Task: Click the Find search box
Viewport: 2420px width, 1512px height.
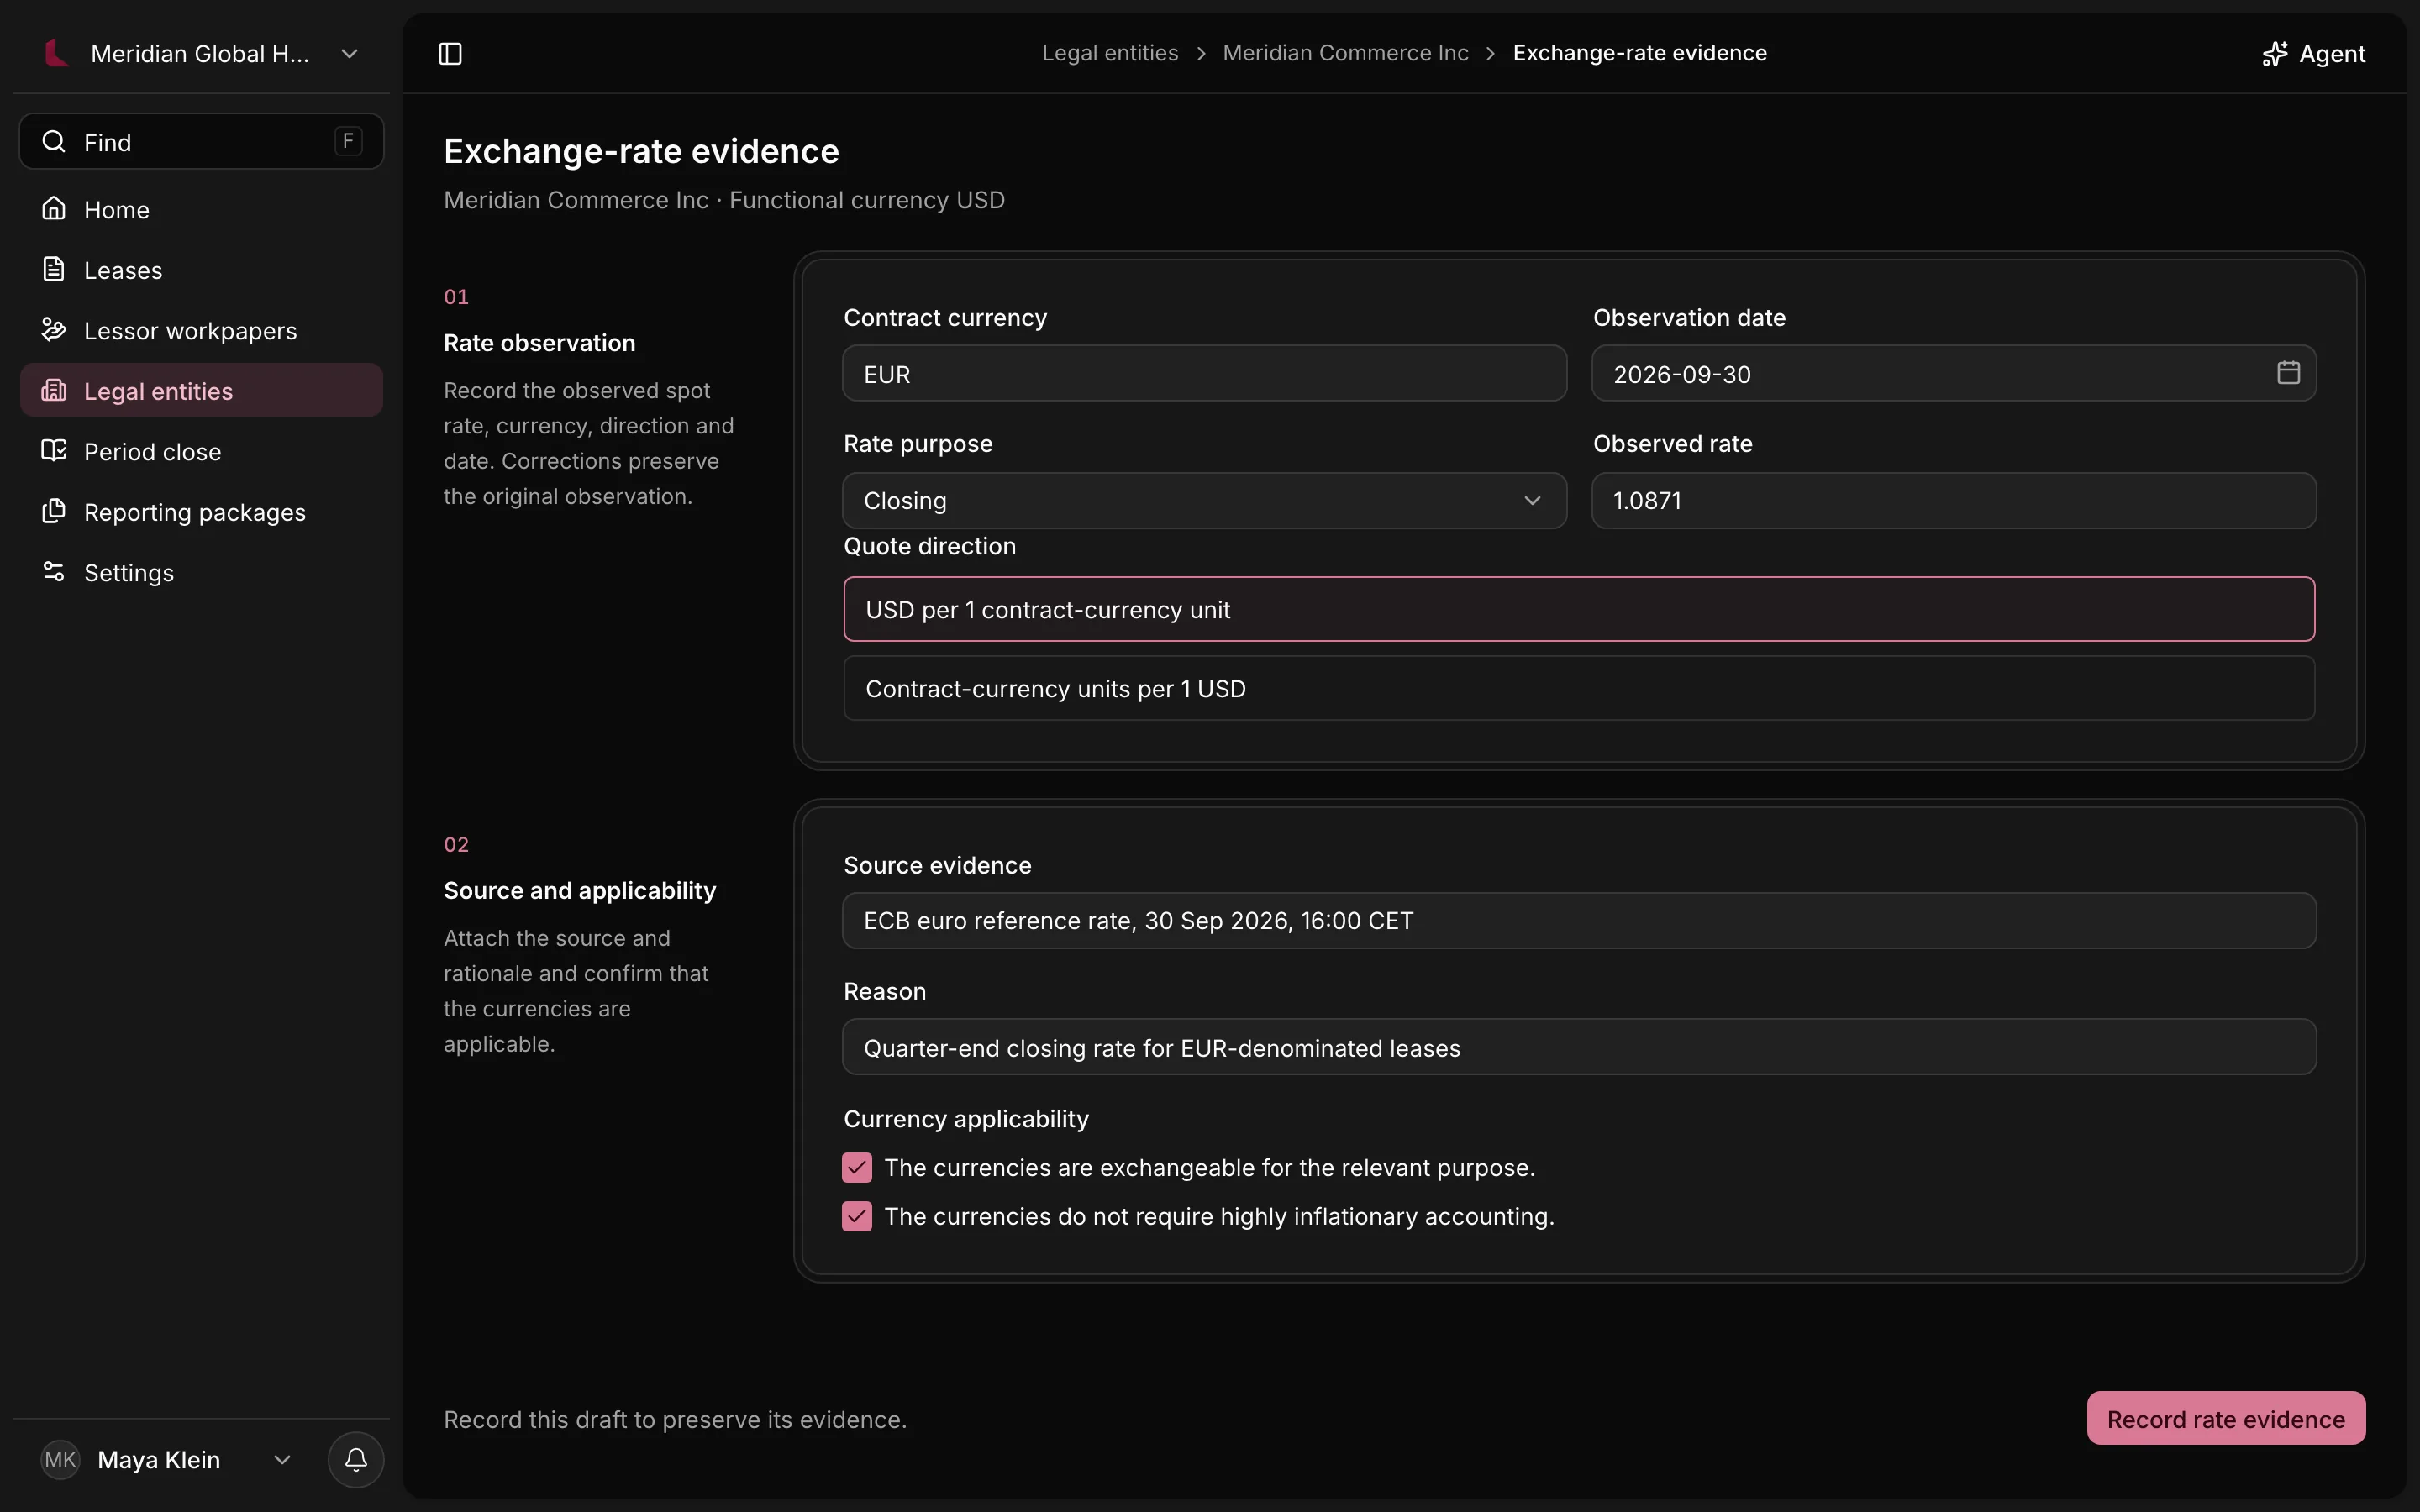Action: [202, 141]
